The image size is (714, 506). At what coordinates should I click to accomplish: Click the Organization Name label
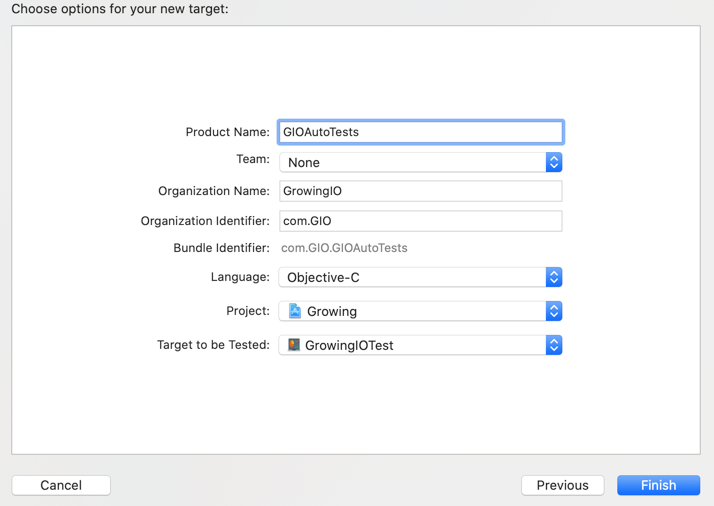click(x=214, y=191)
